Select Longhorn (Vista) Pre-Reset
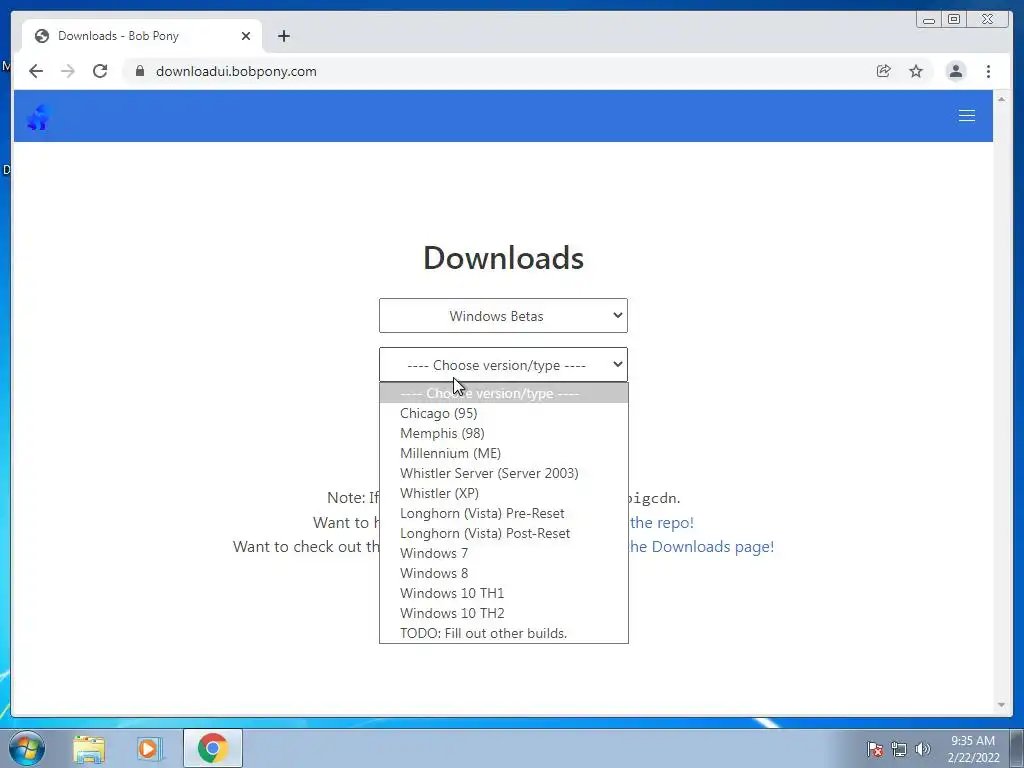The height and width of the screenshot is (768, 1024). [x=504, y=513]
